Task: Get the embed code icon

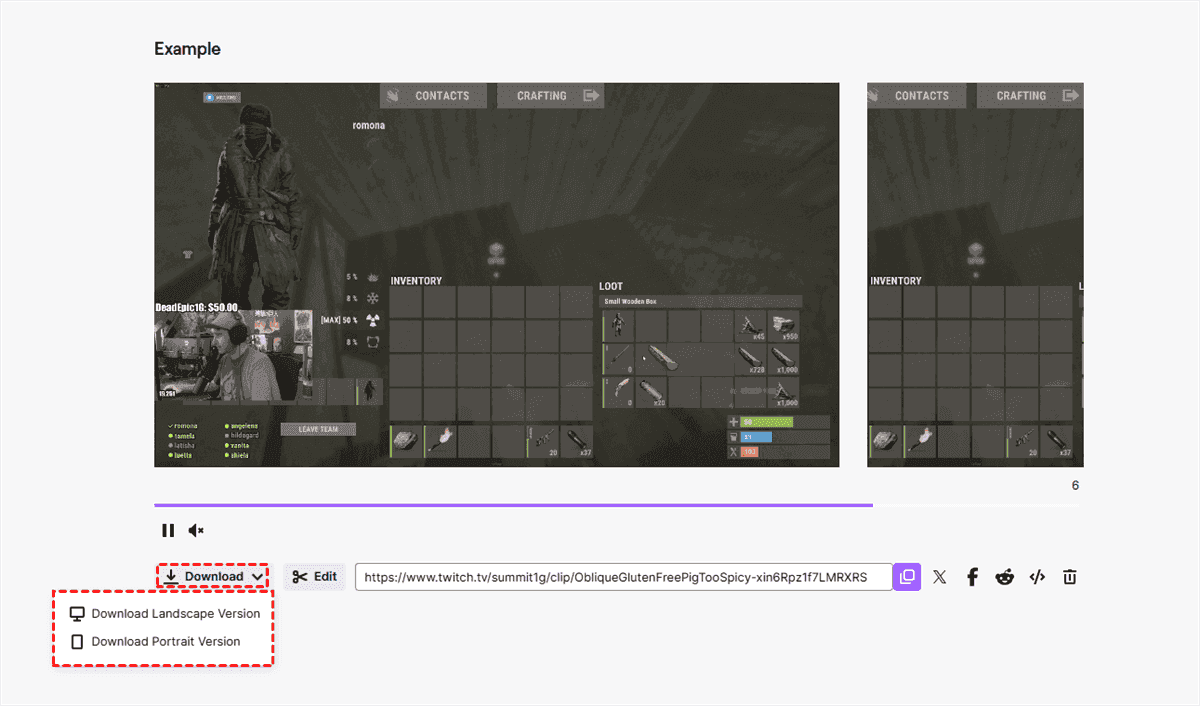Action: [x=1038, y=577]
